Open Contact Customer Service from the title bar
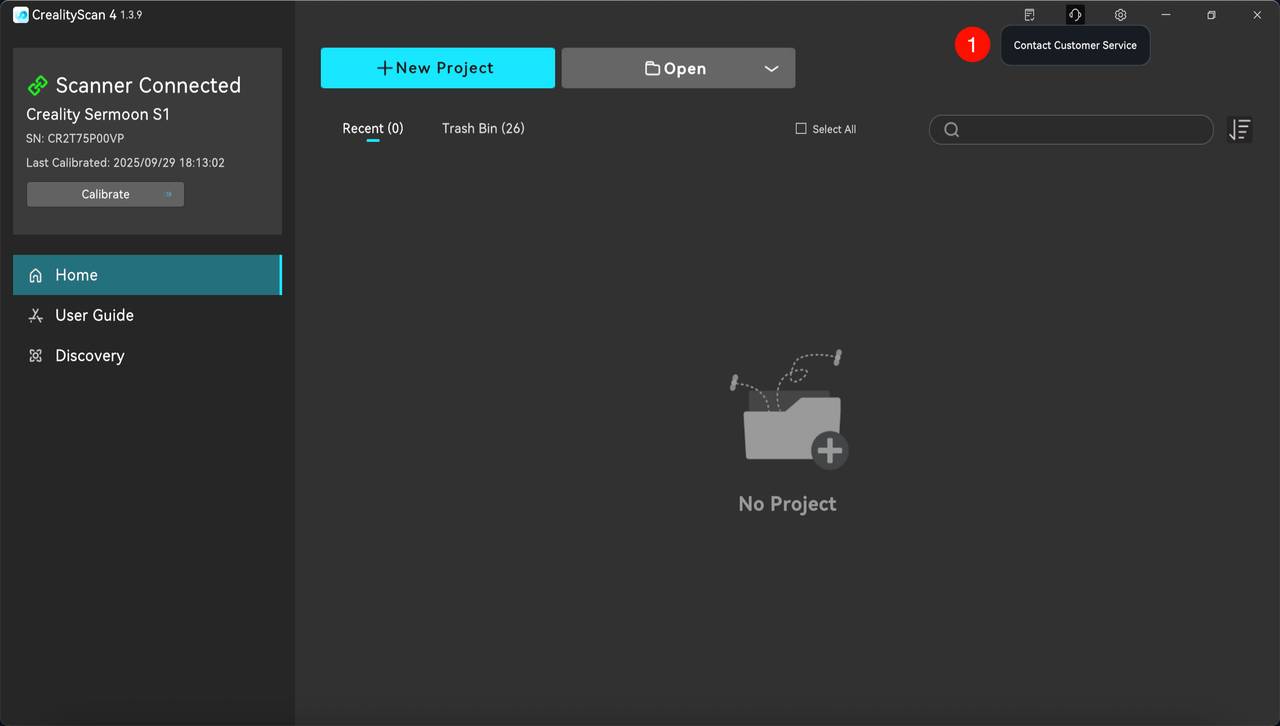 tap(1074, 14)
